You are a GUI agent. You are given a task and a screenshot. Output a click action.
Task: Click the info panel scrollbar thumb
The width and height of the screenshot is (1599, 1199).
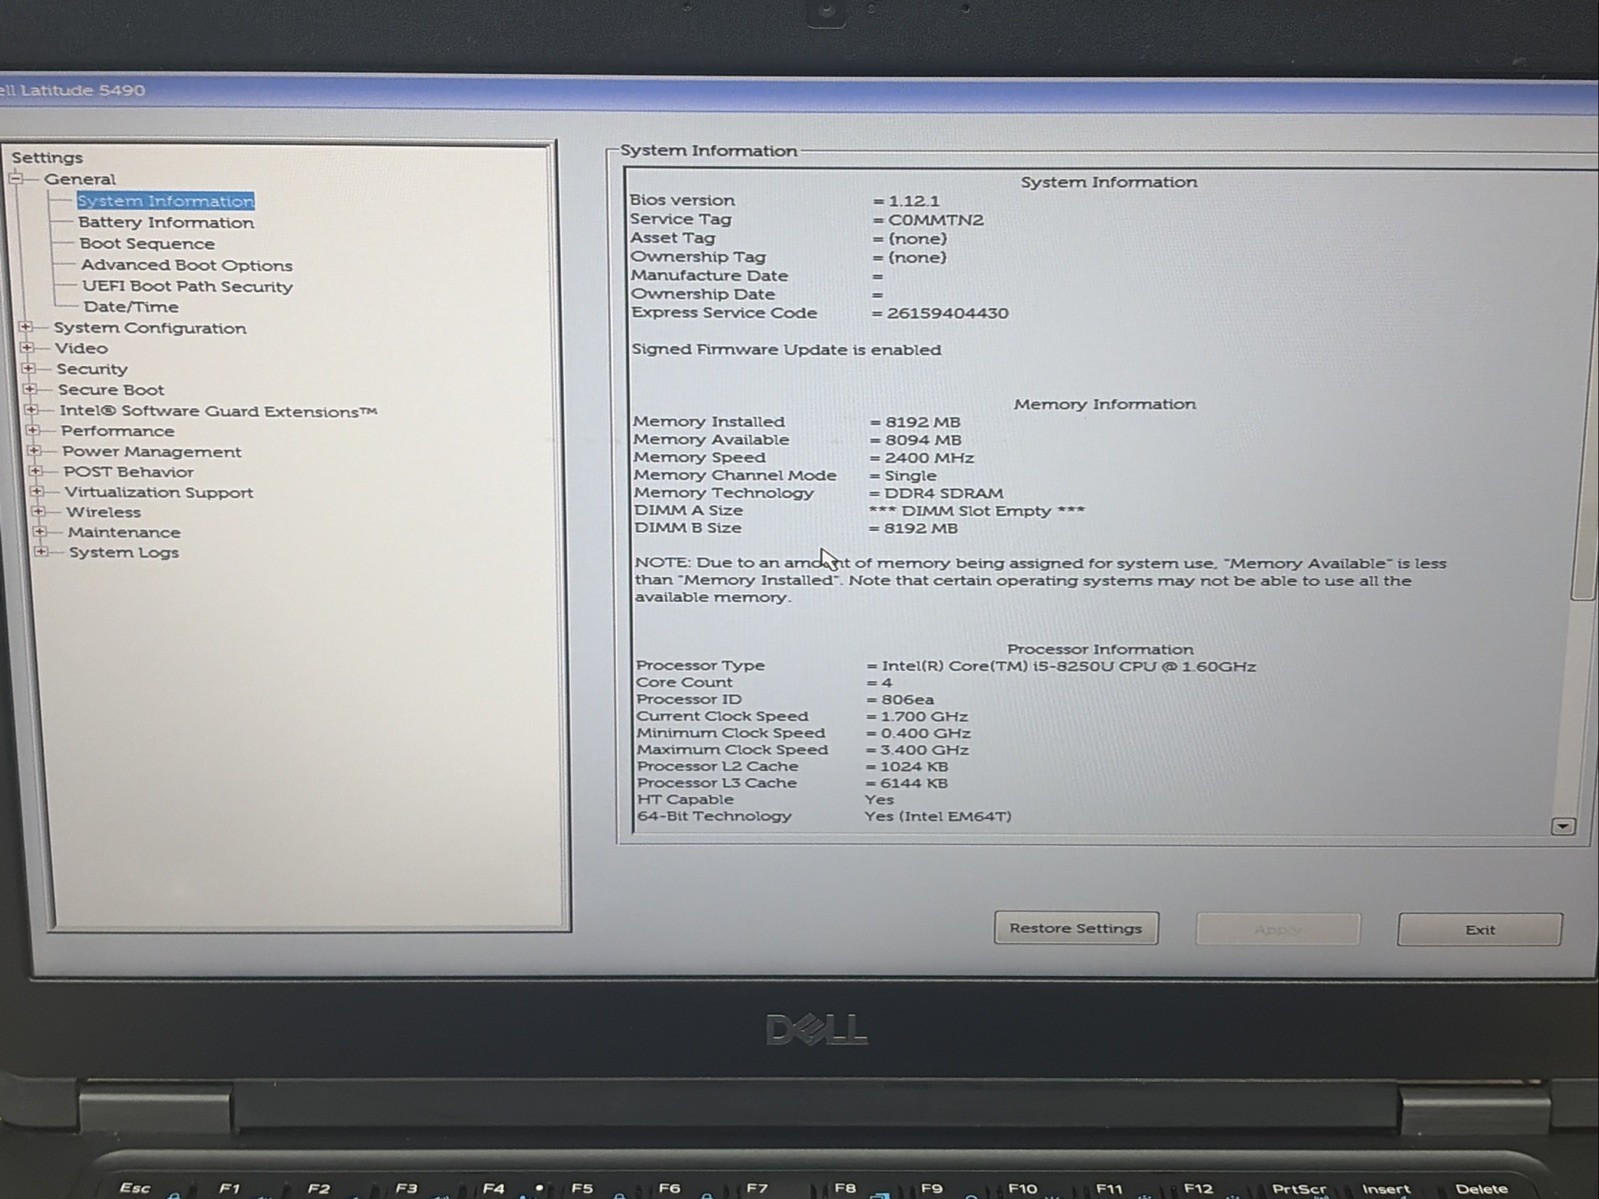(x=1584, y=390)
